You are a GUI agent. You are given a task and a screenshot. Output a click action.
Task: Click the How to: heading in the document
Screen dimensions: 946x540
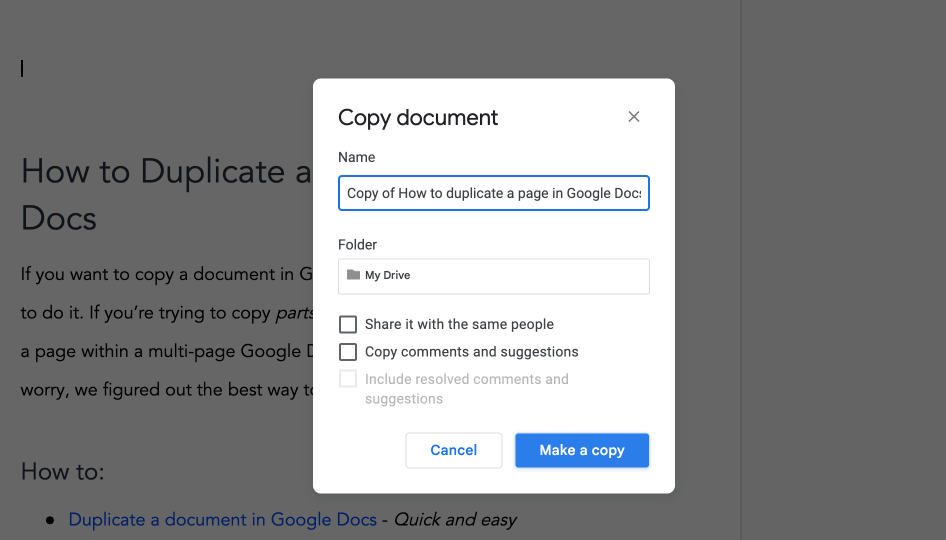[x=62, y=471]
